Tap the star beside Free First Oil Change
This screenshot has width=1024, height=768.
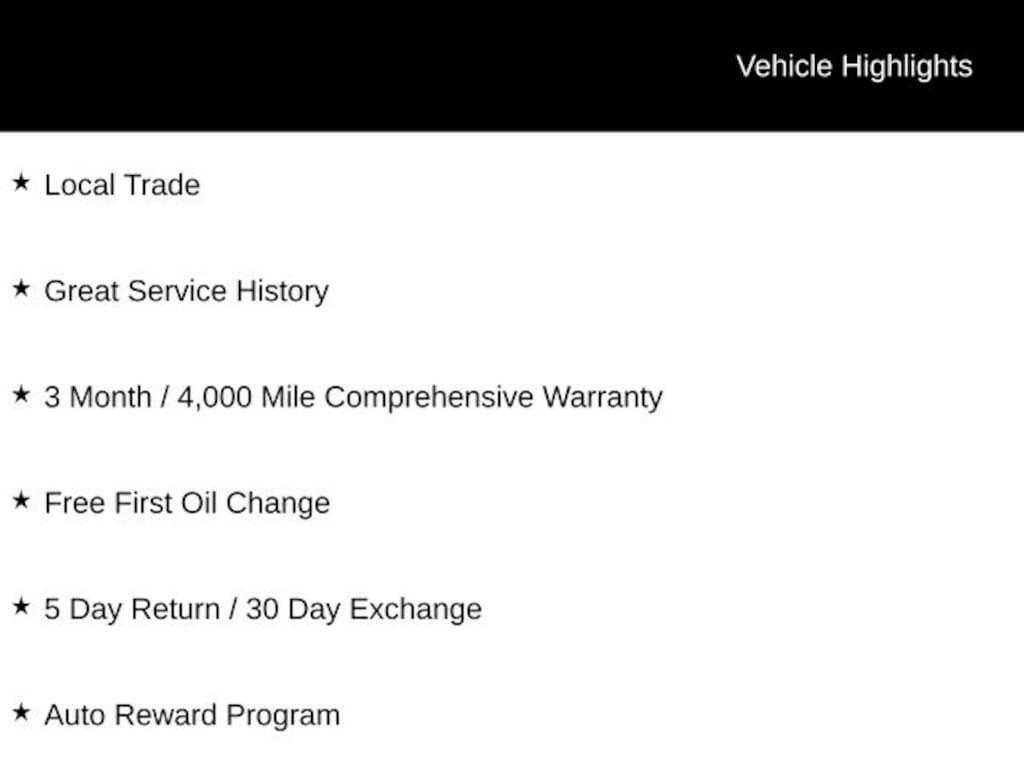coord(21,501)
